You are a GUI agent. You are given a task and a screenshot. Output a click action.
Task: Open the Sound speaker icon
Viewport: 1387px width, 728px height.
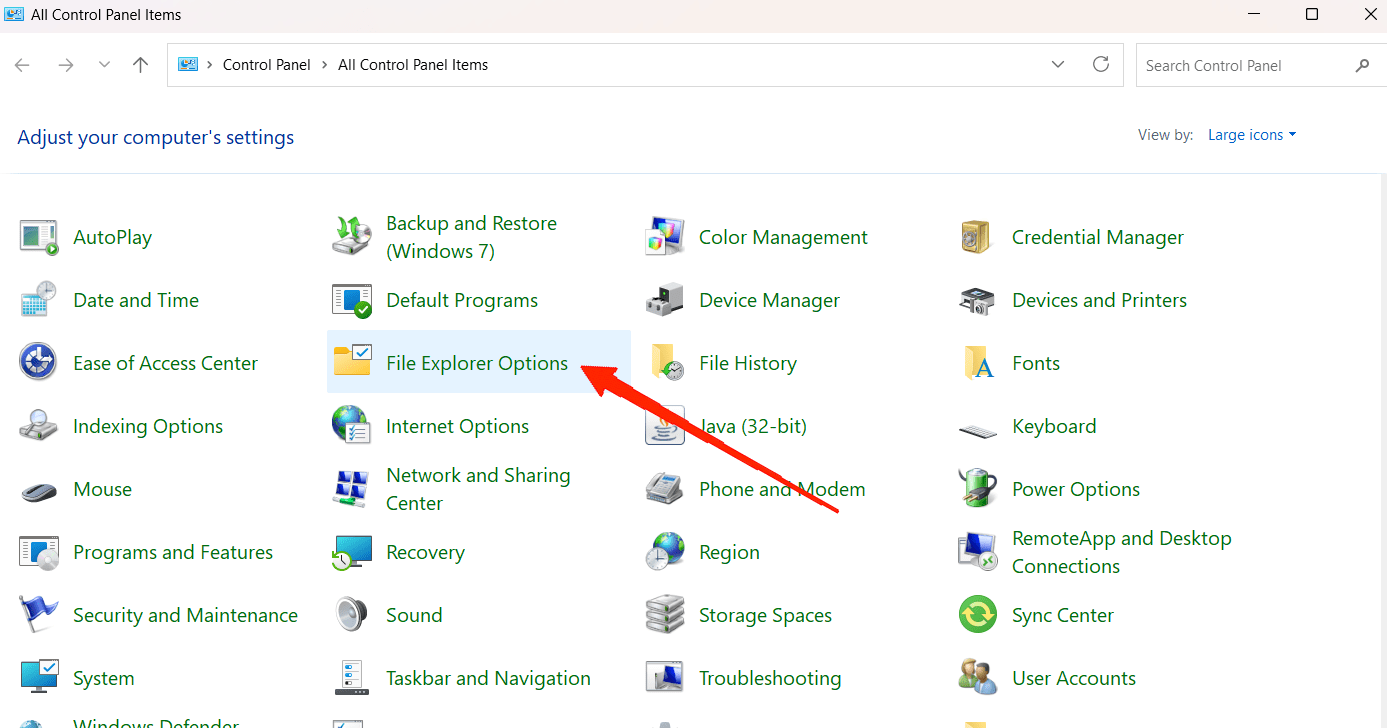point(352,615)
